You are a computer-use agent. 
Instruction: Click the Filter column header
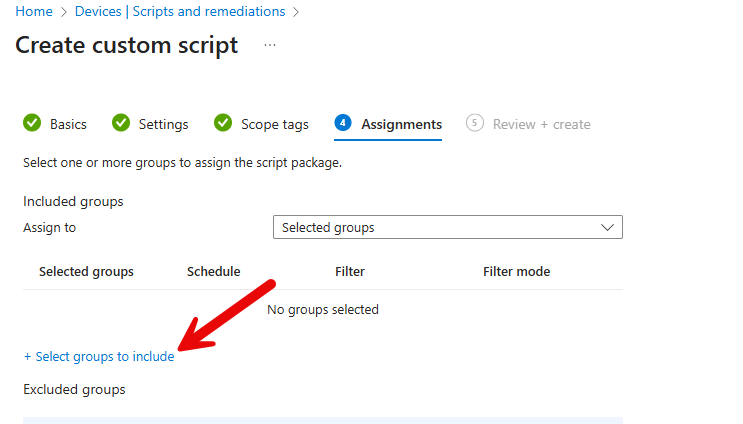[x=350, y=271]
